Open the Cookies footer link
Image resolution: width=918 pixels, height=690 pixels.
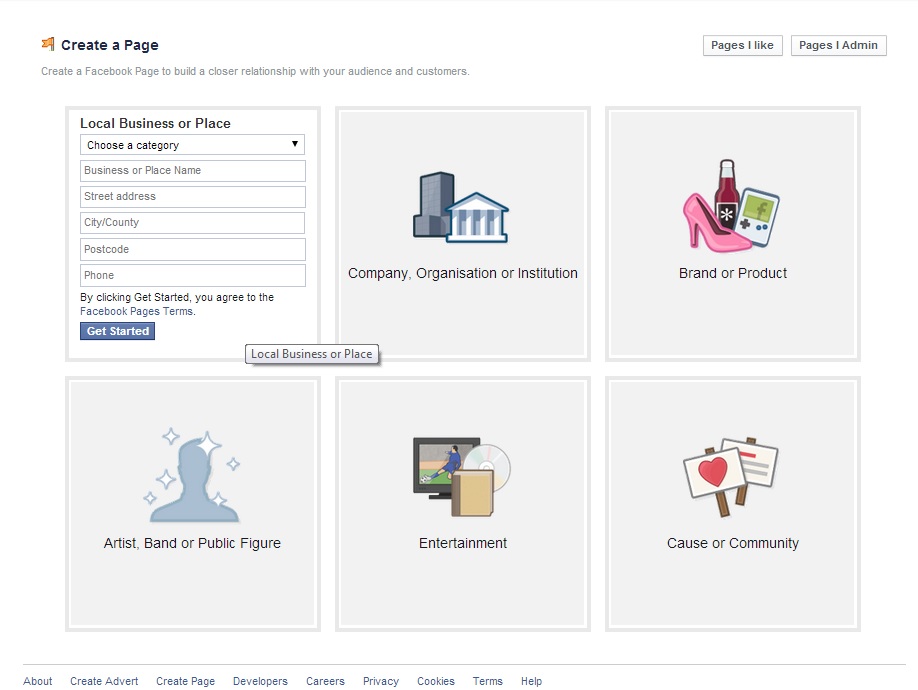point(436,681)
